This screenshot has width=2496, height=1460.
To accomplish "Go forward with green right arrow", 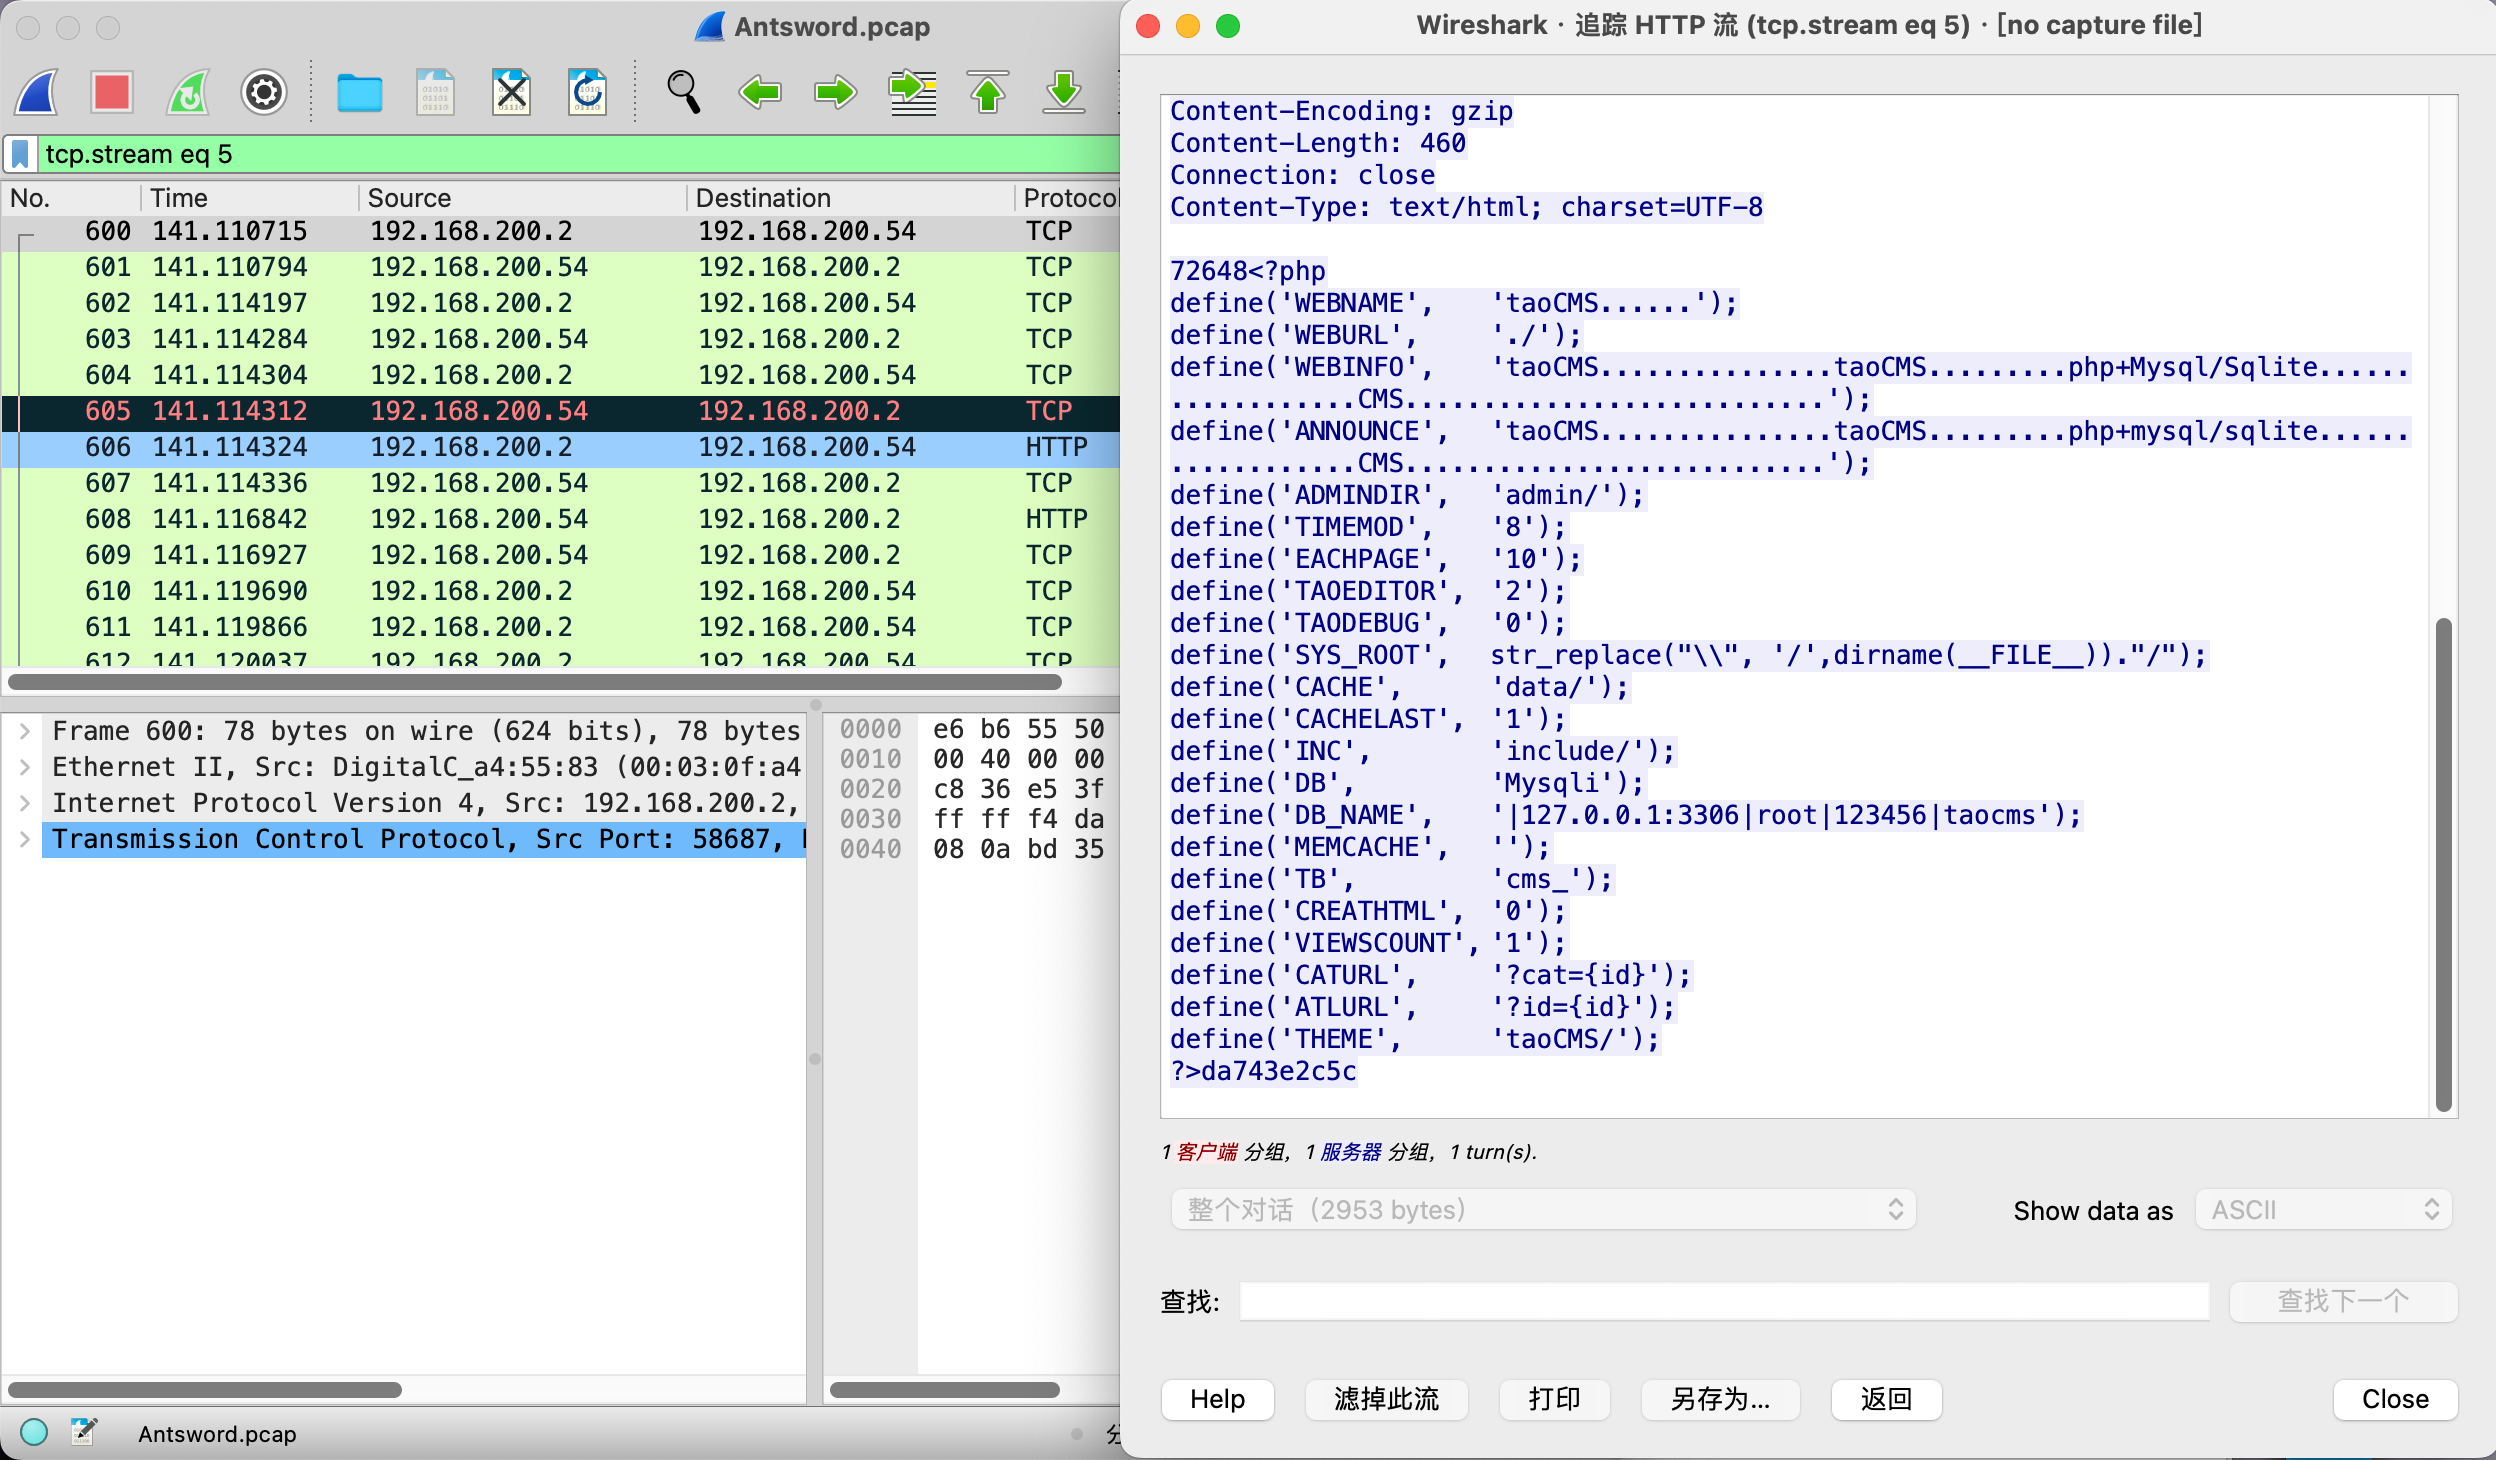I will pos(836,93).
